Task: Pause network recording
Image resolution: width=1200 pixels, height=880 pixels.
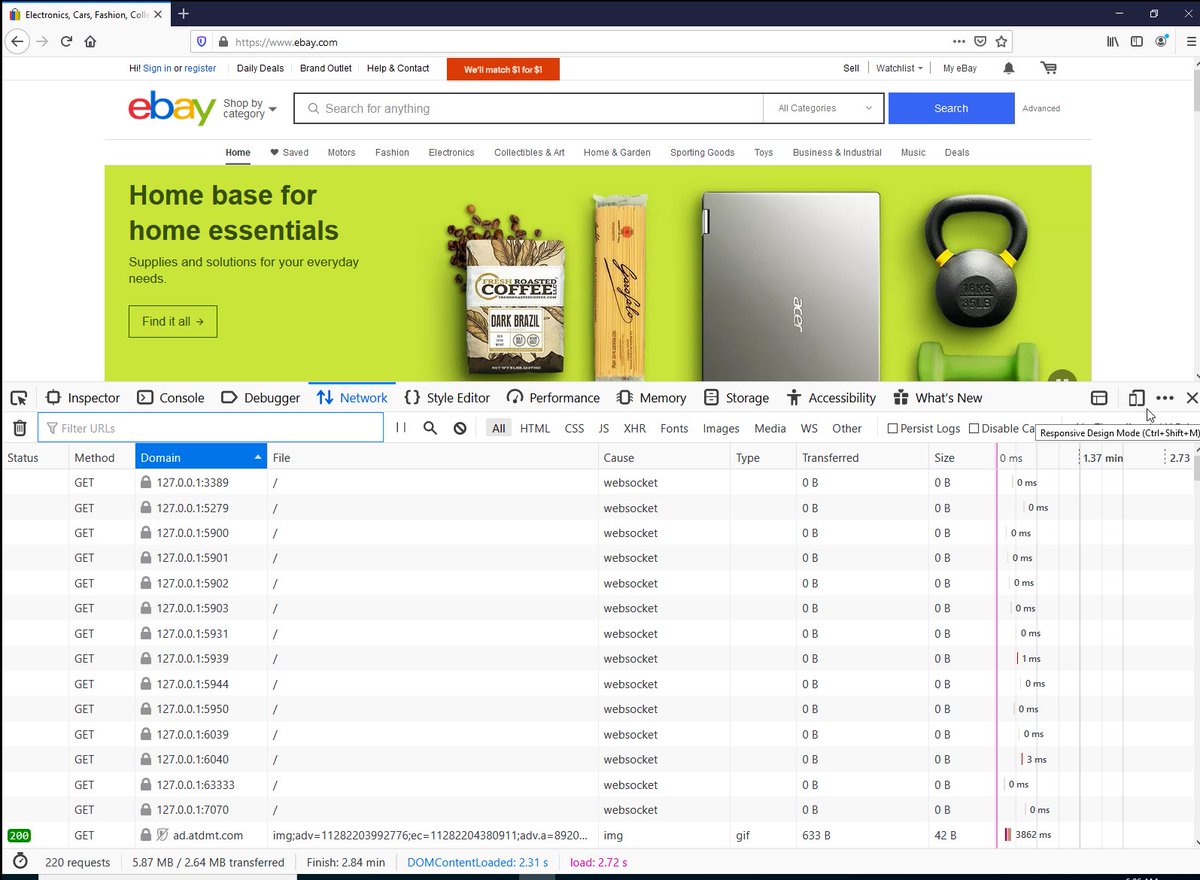Action: point(401,428)
